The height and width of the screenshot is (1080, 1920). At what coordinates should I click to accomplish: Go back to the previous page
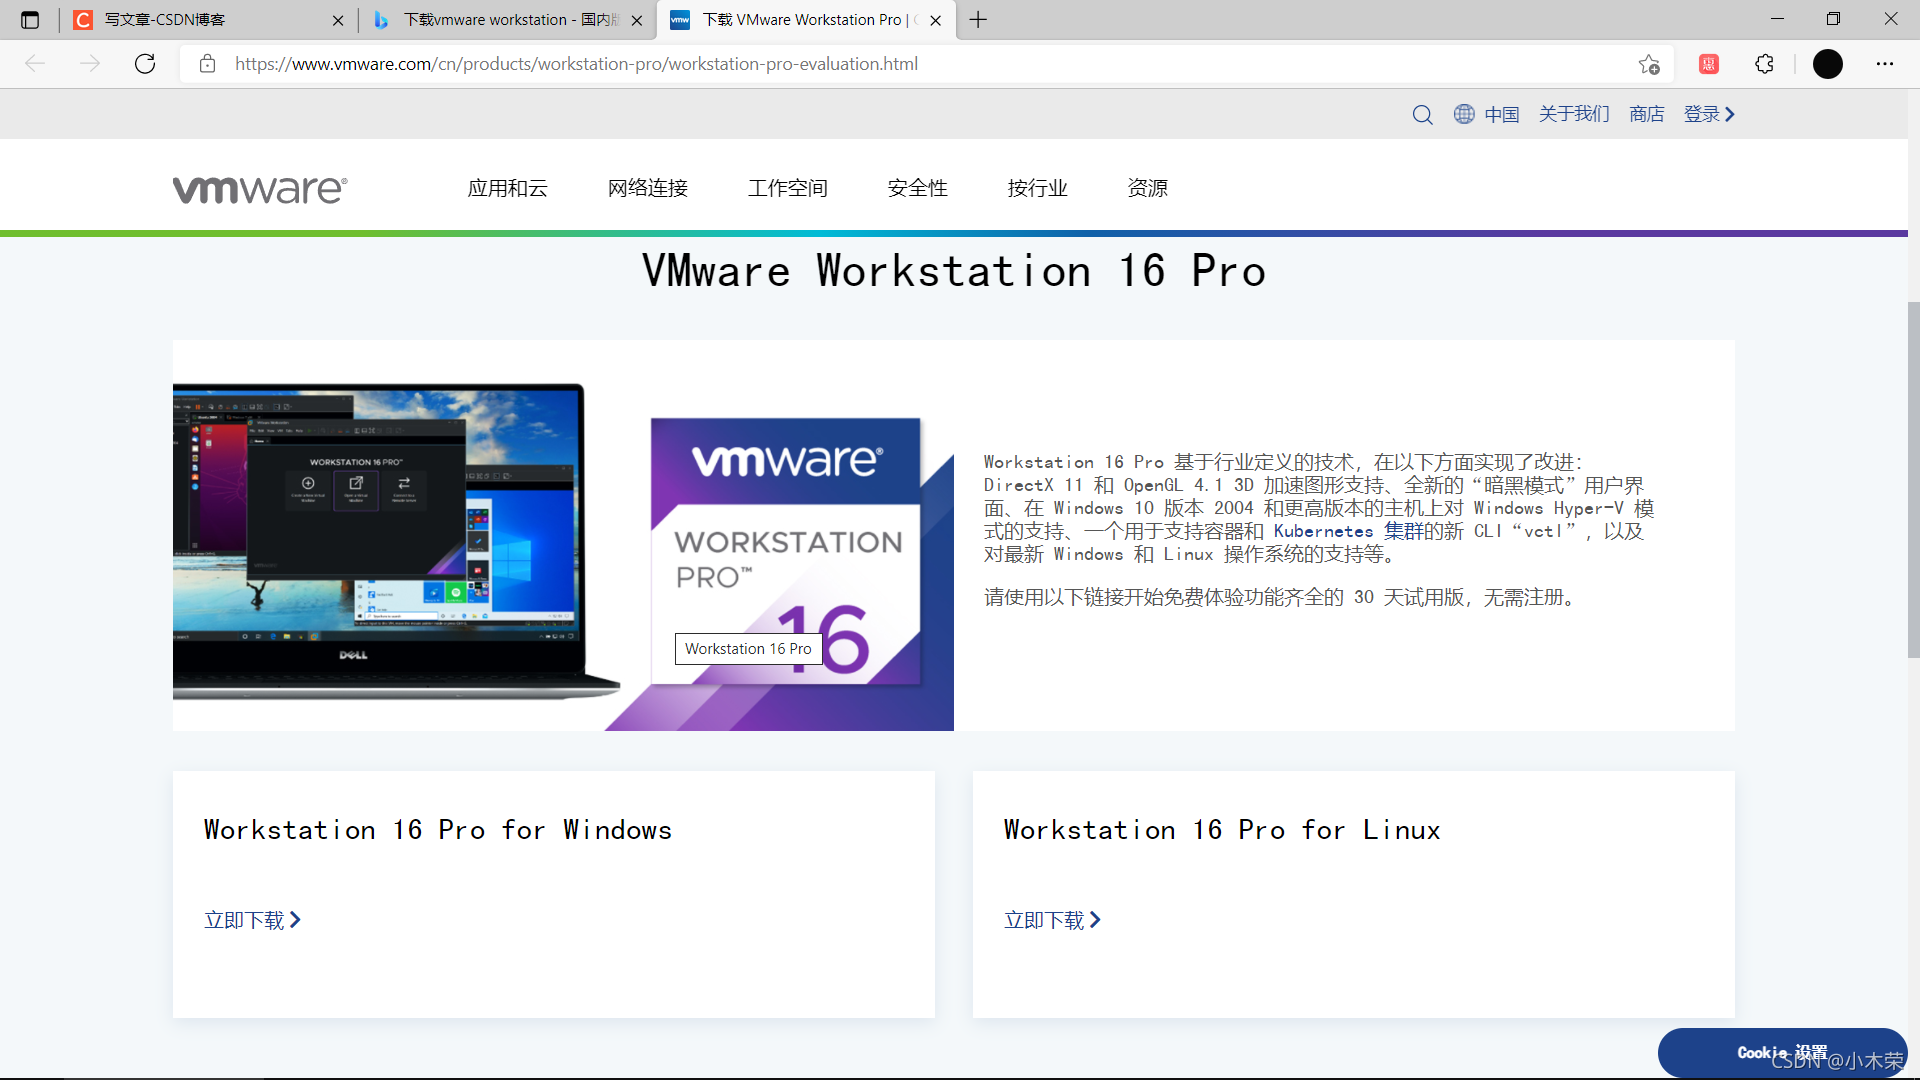[x=35, y=64]
